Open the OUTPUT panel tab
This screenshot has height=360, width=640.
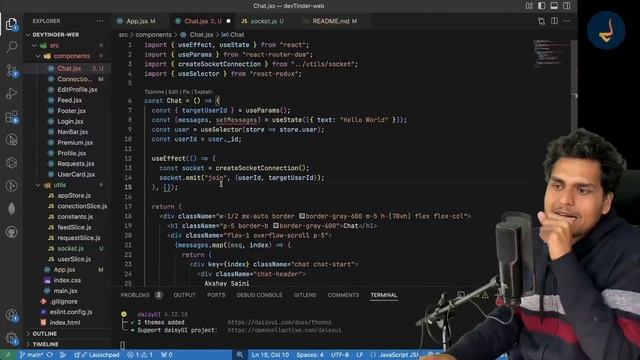pyautogui.click(x=184, y=295)
